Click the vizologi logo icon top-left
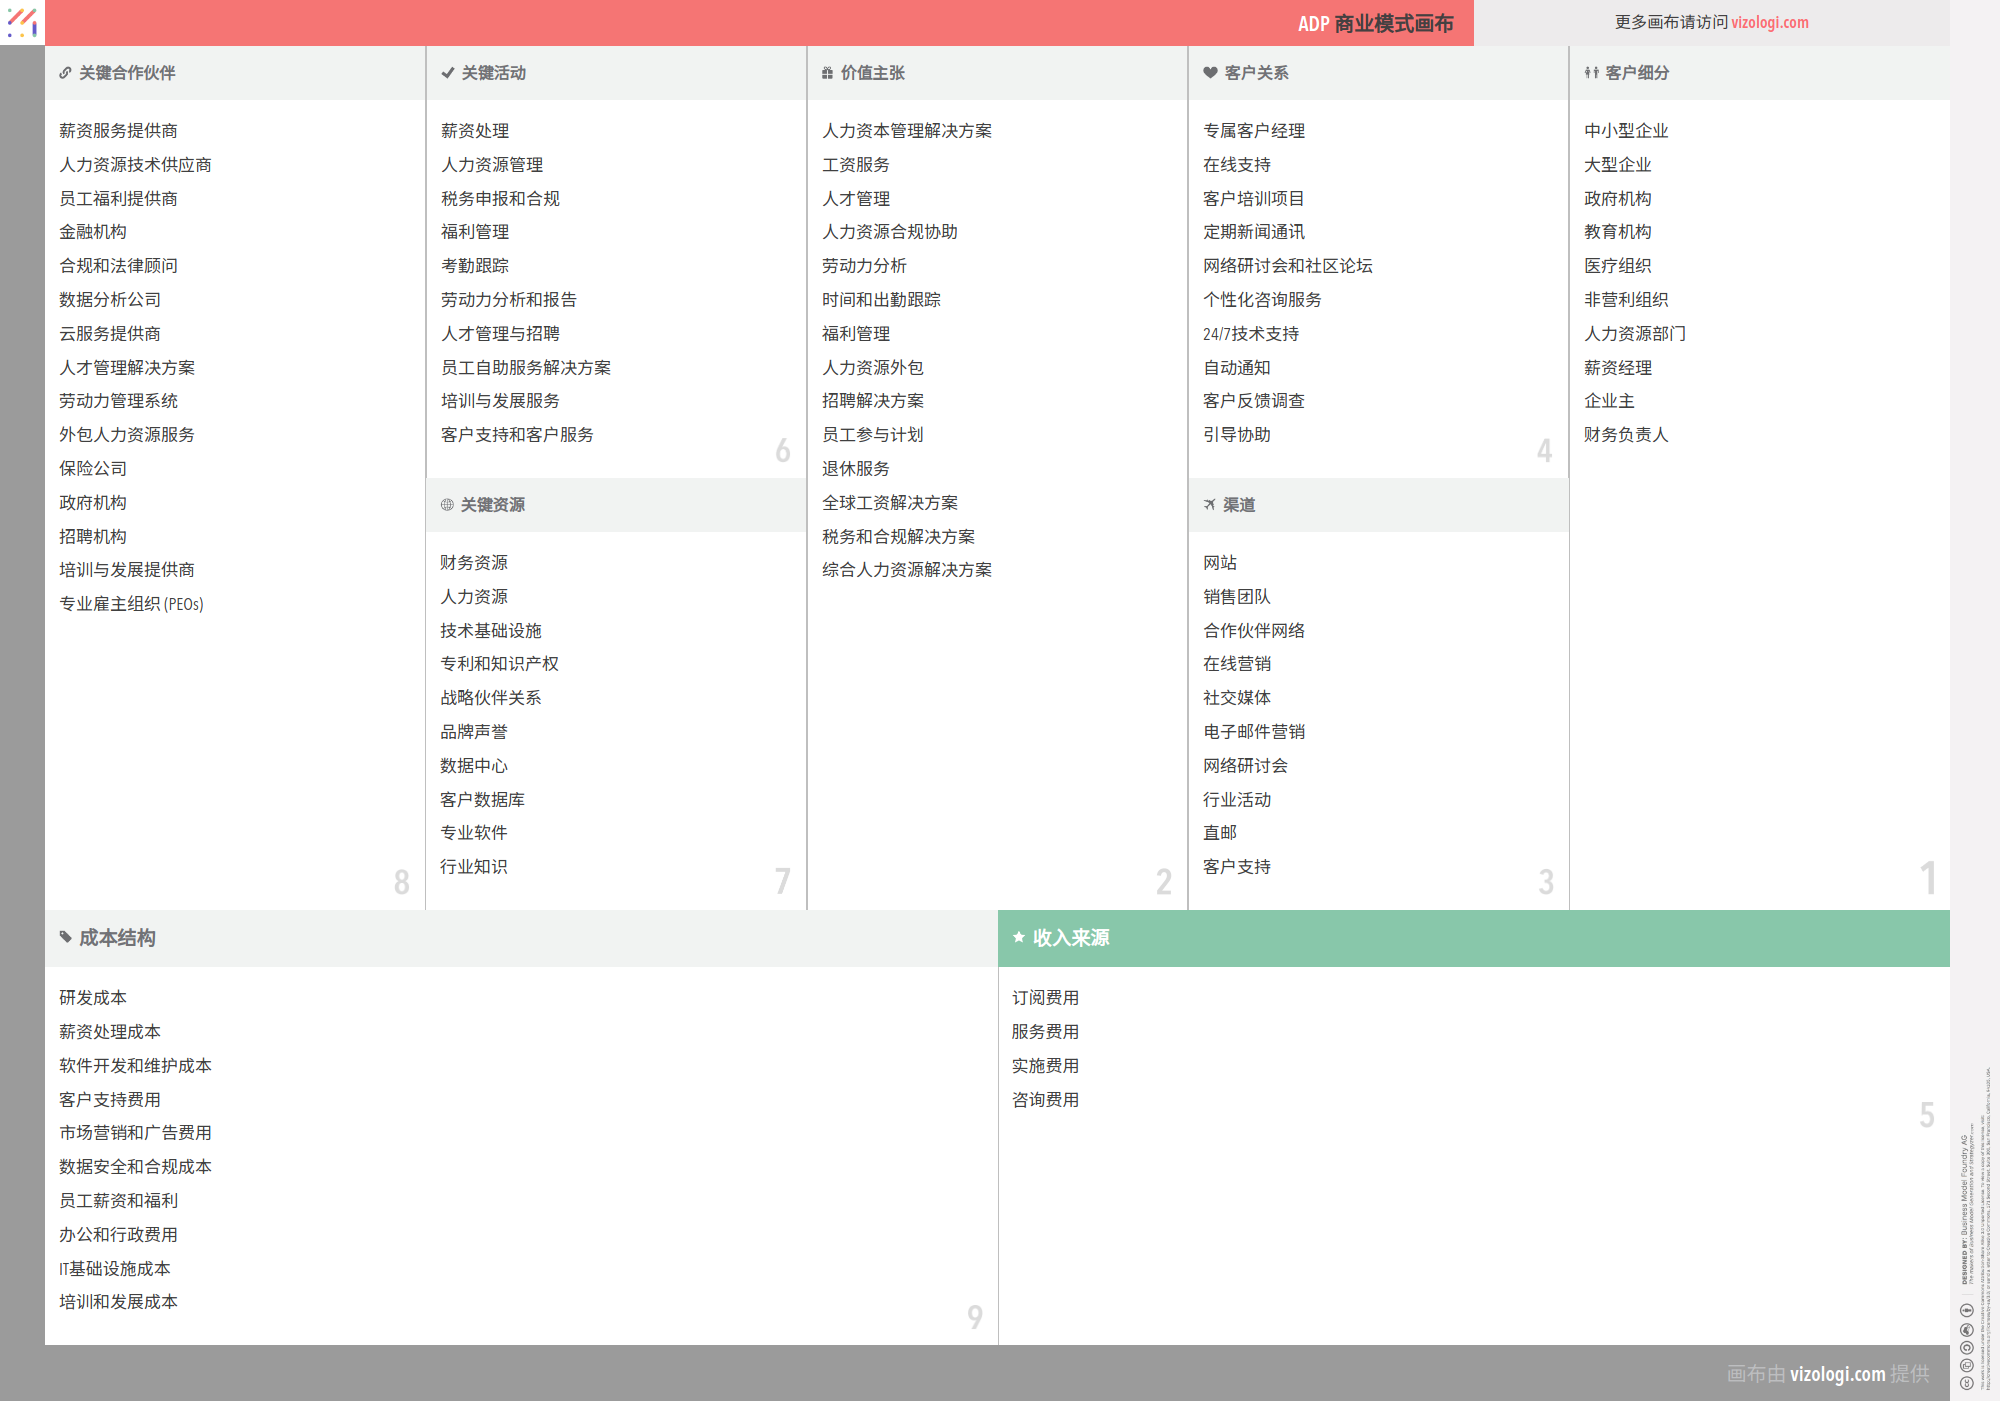 [22, 22]
